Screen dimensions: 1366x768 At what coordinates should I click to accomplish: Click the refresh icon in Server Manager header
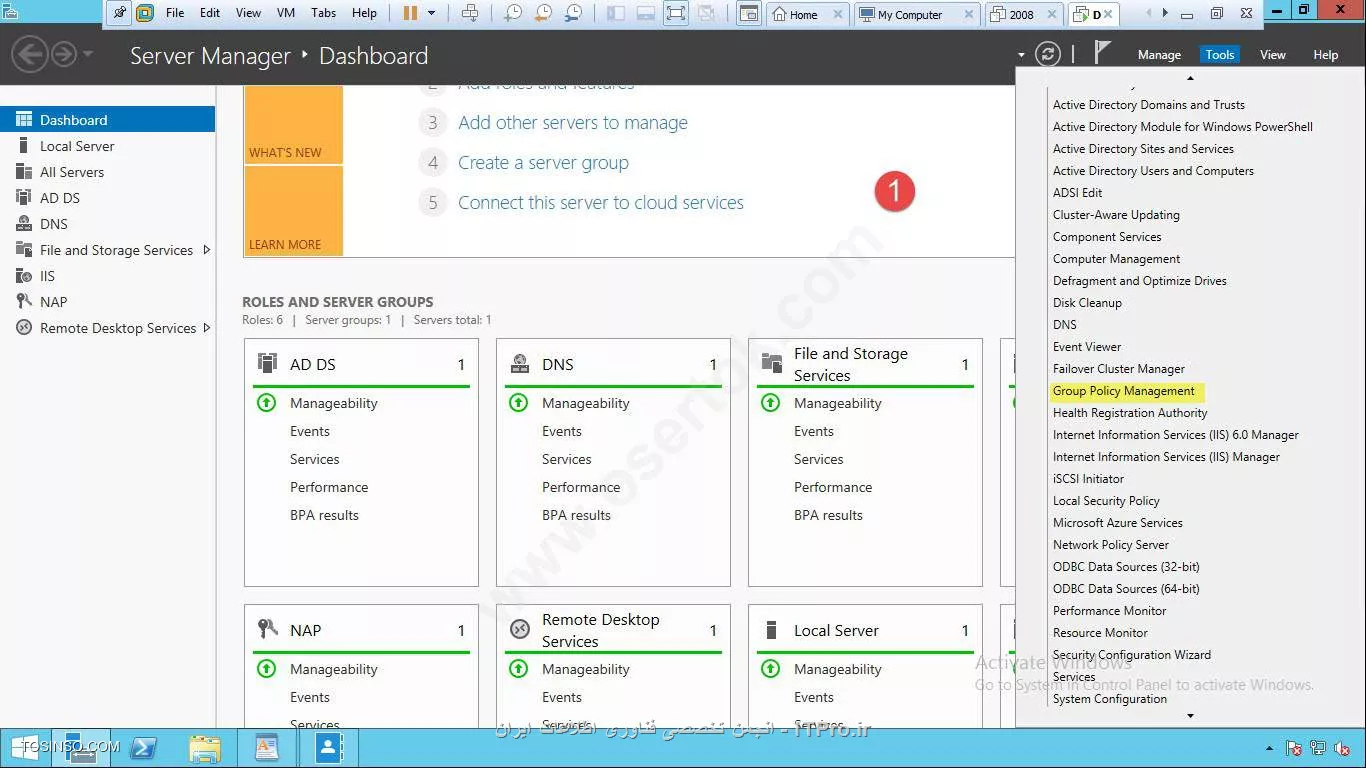1047,54
